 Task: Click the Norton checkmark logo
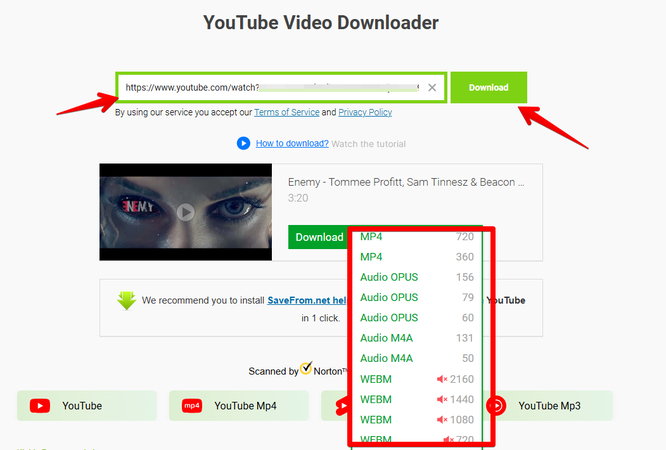pyautogui.click(x=306, y=368)
